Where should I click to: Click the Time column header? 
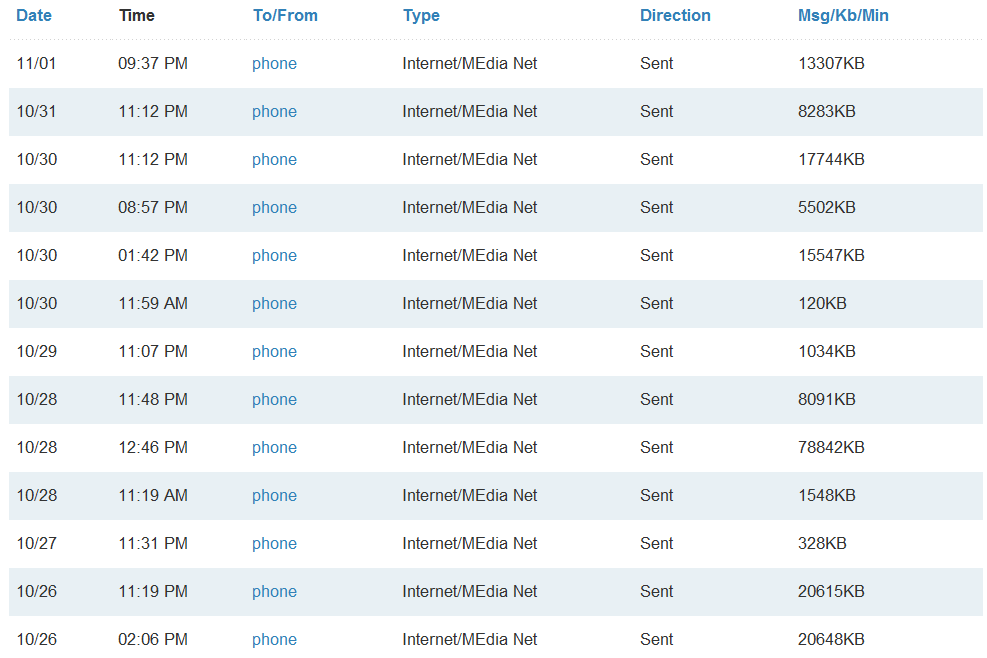[136, 16]
